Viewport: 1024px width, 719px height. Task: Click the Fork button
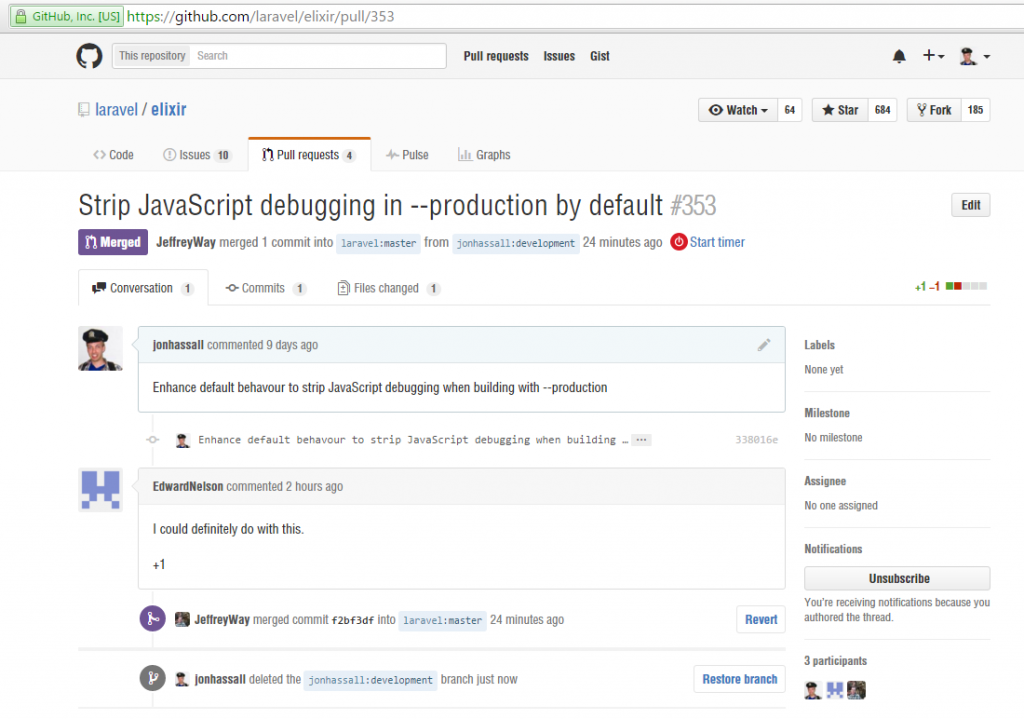tap(934, 110)
